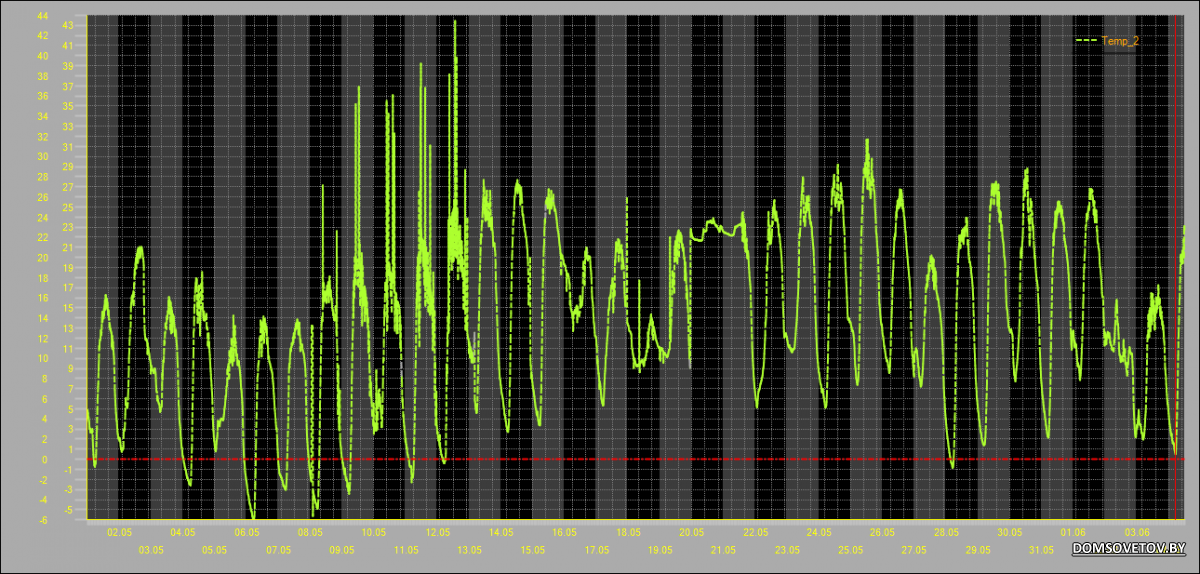Pick the 28 temperature axis label
Screen dimensions: 1200x574
click(41, 177)
